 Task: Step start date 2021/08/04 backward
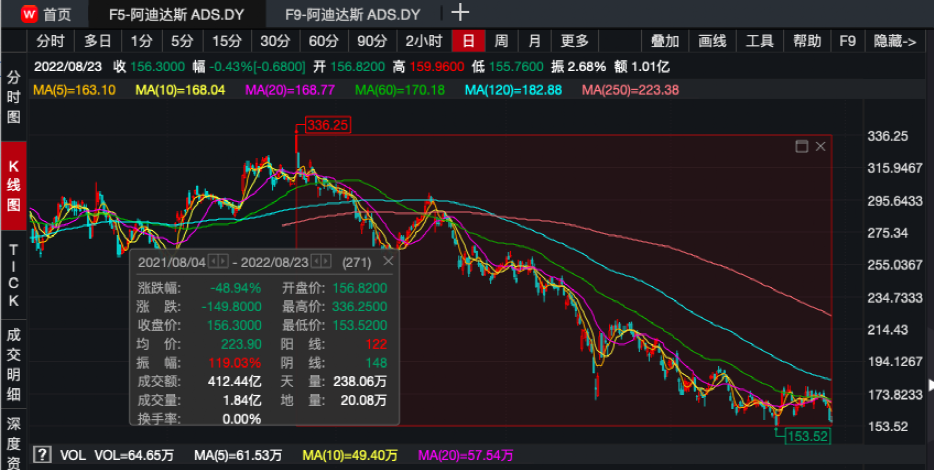click(212, 262)
